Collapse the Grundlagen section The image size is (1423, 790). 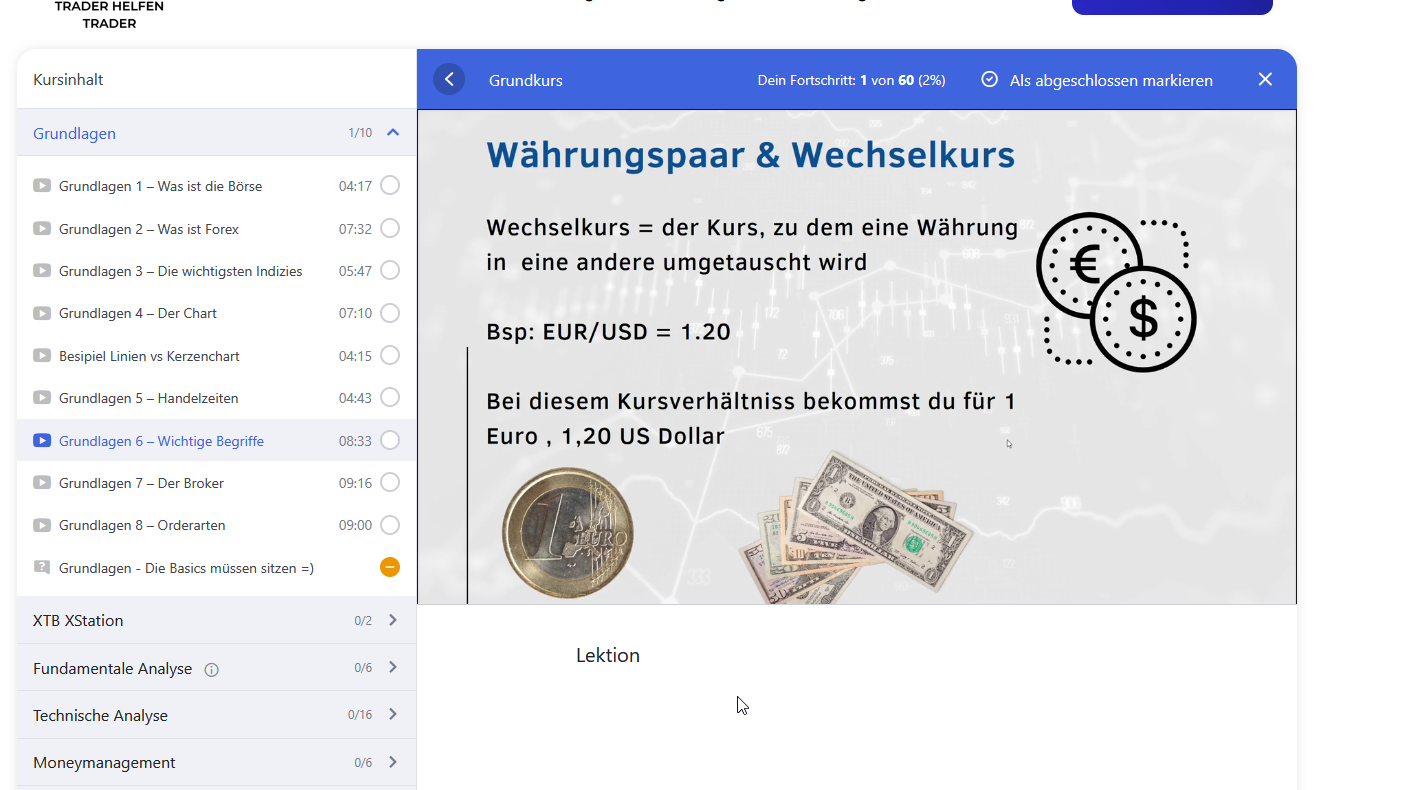tap(393, 133)
